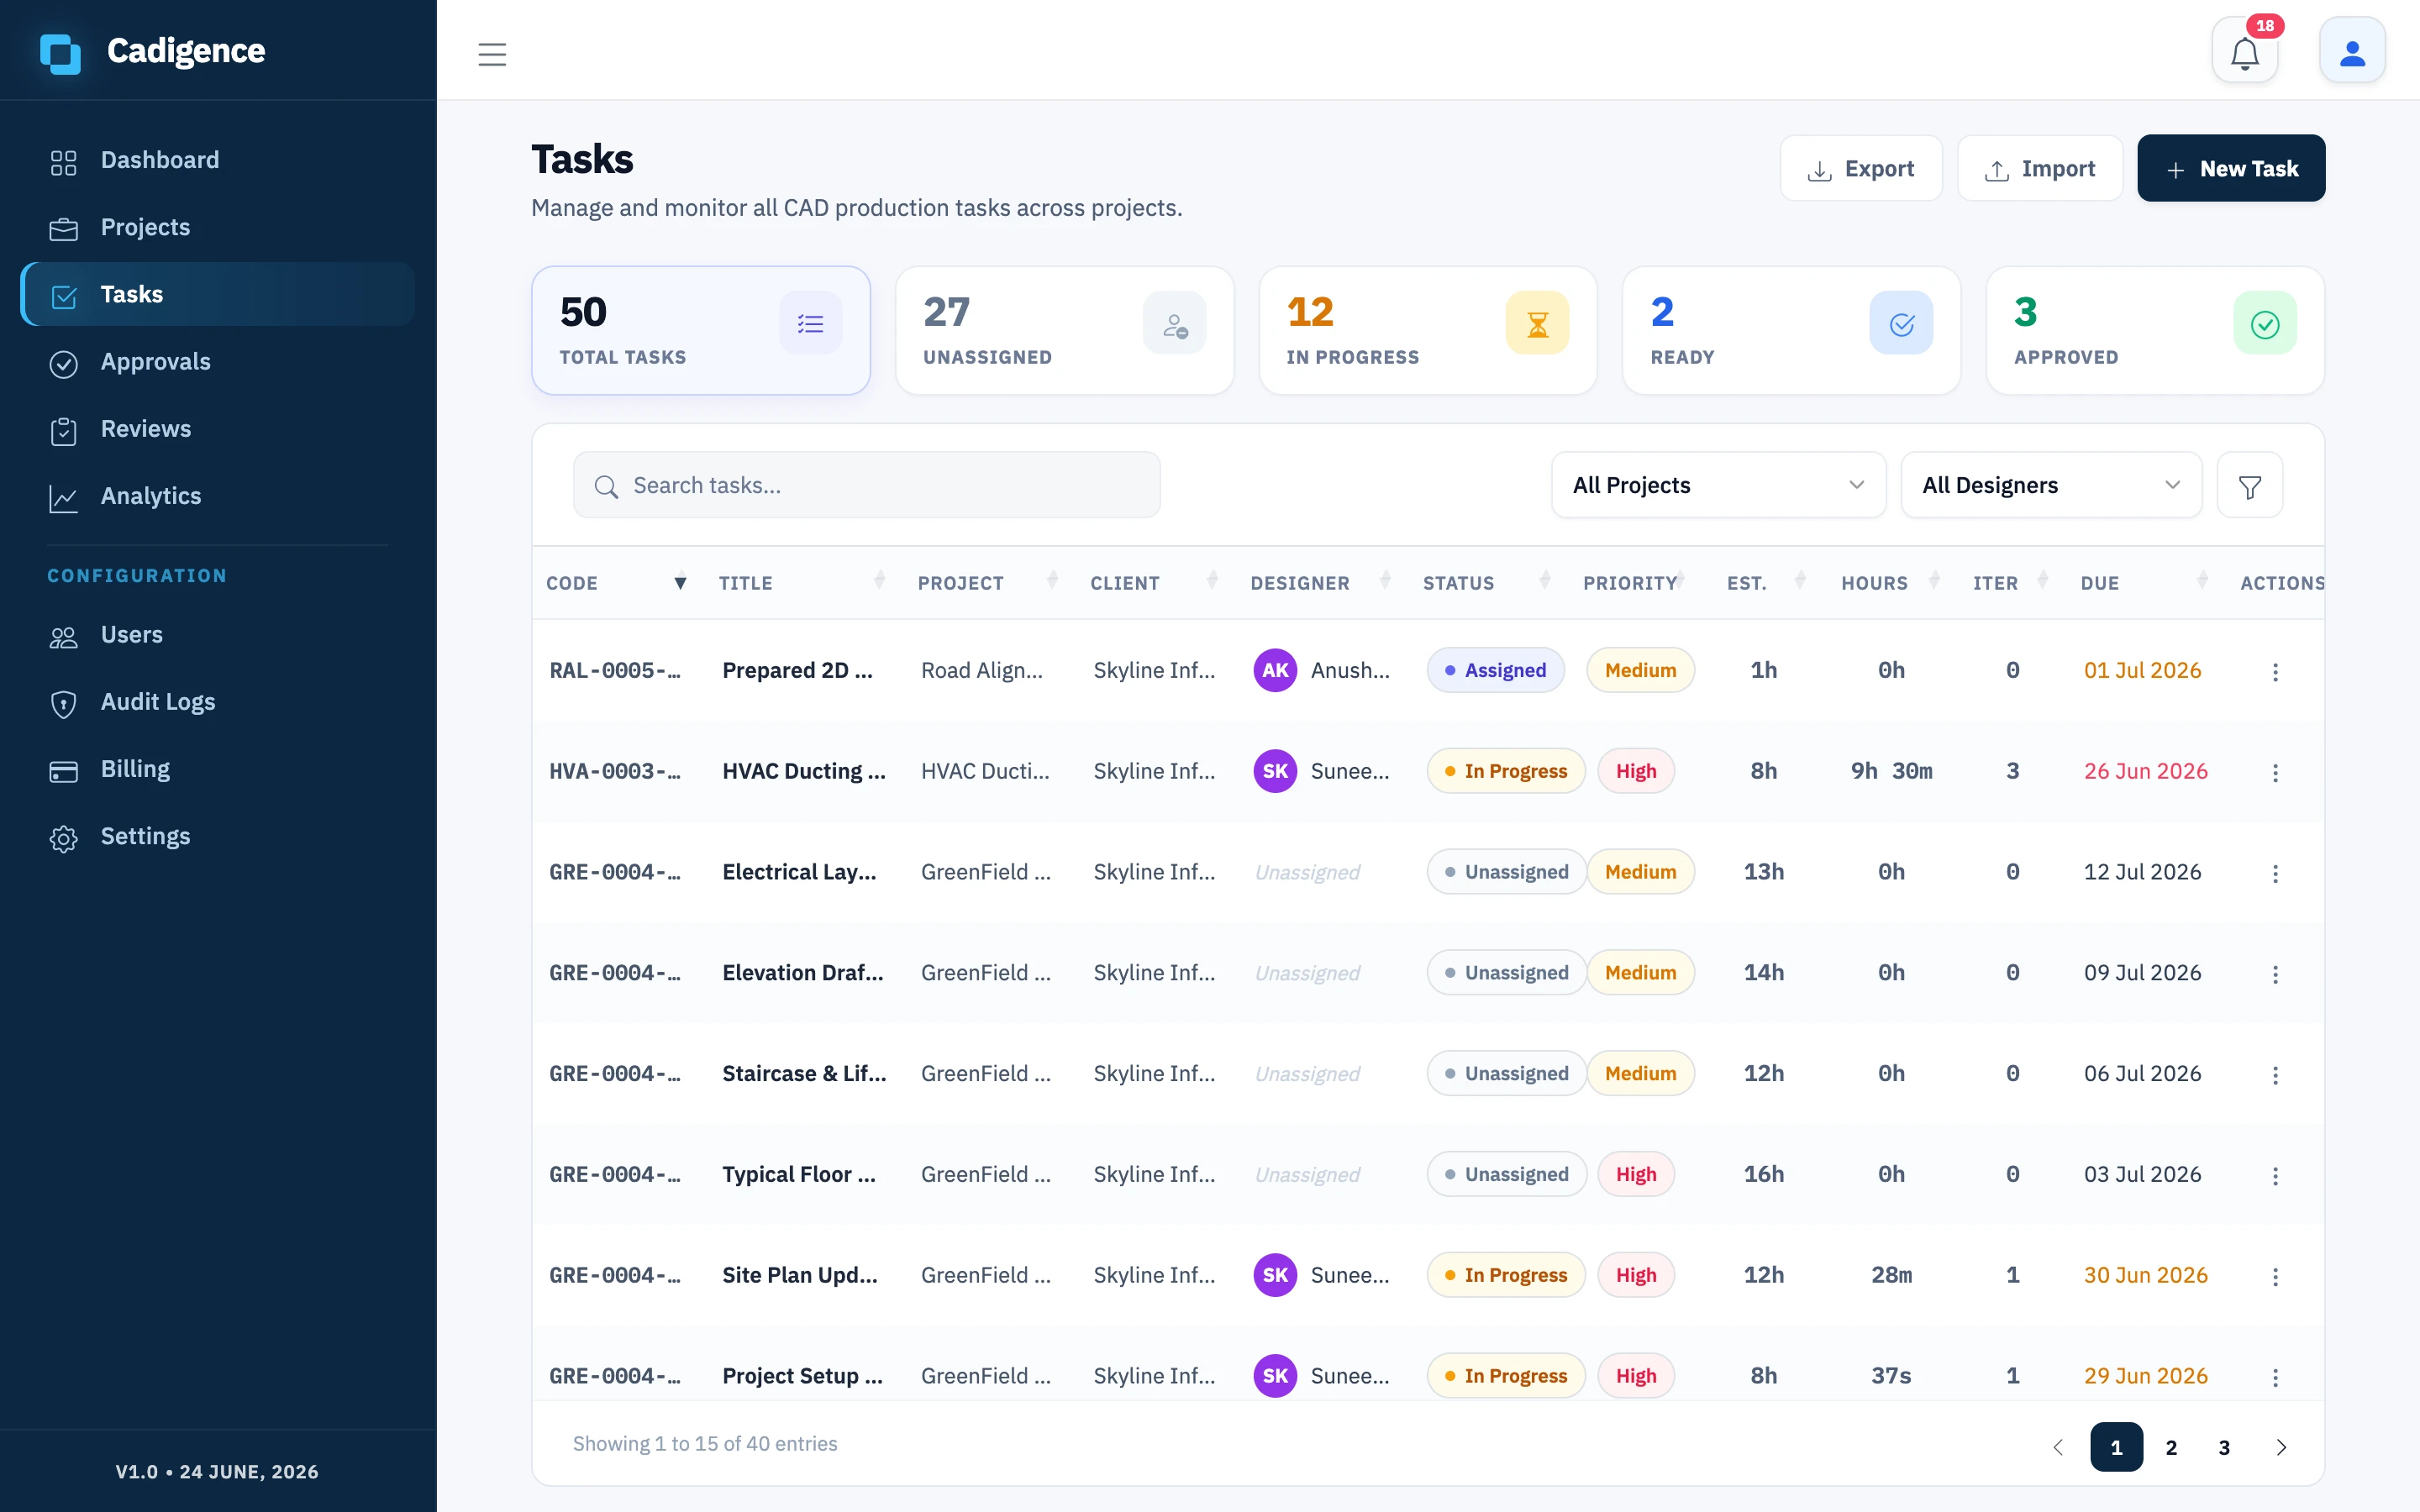This screenshot has height=1512, width=2420.
Task: Filter by the Approved summary card
Action: (x=2155, y=330)
